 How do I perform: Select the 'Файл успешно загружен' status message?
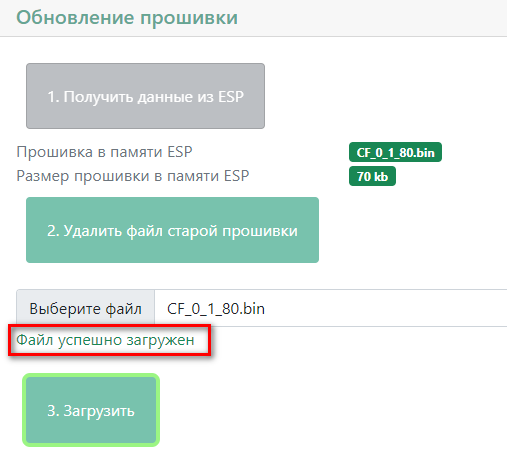click(x=105, y=340)
